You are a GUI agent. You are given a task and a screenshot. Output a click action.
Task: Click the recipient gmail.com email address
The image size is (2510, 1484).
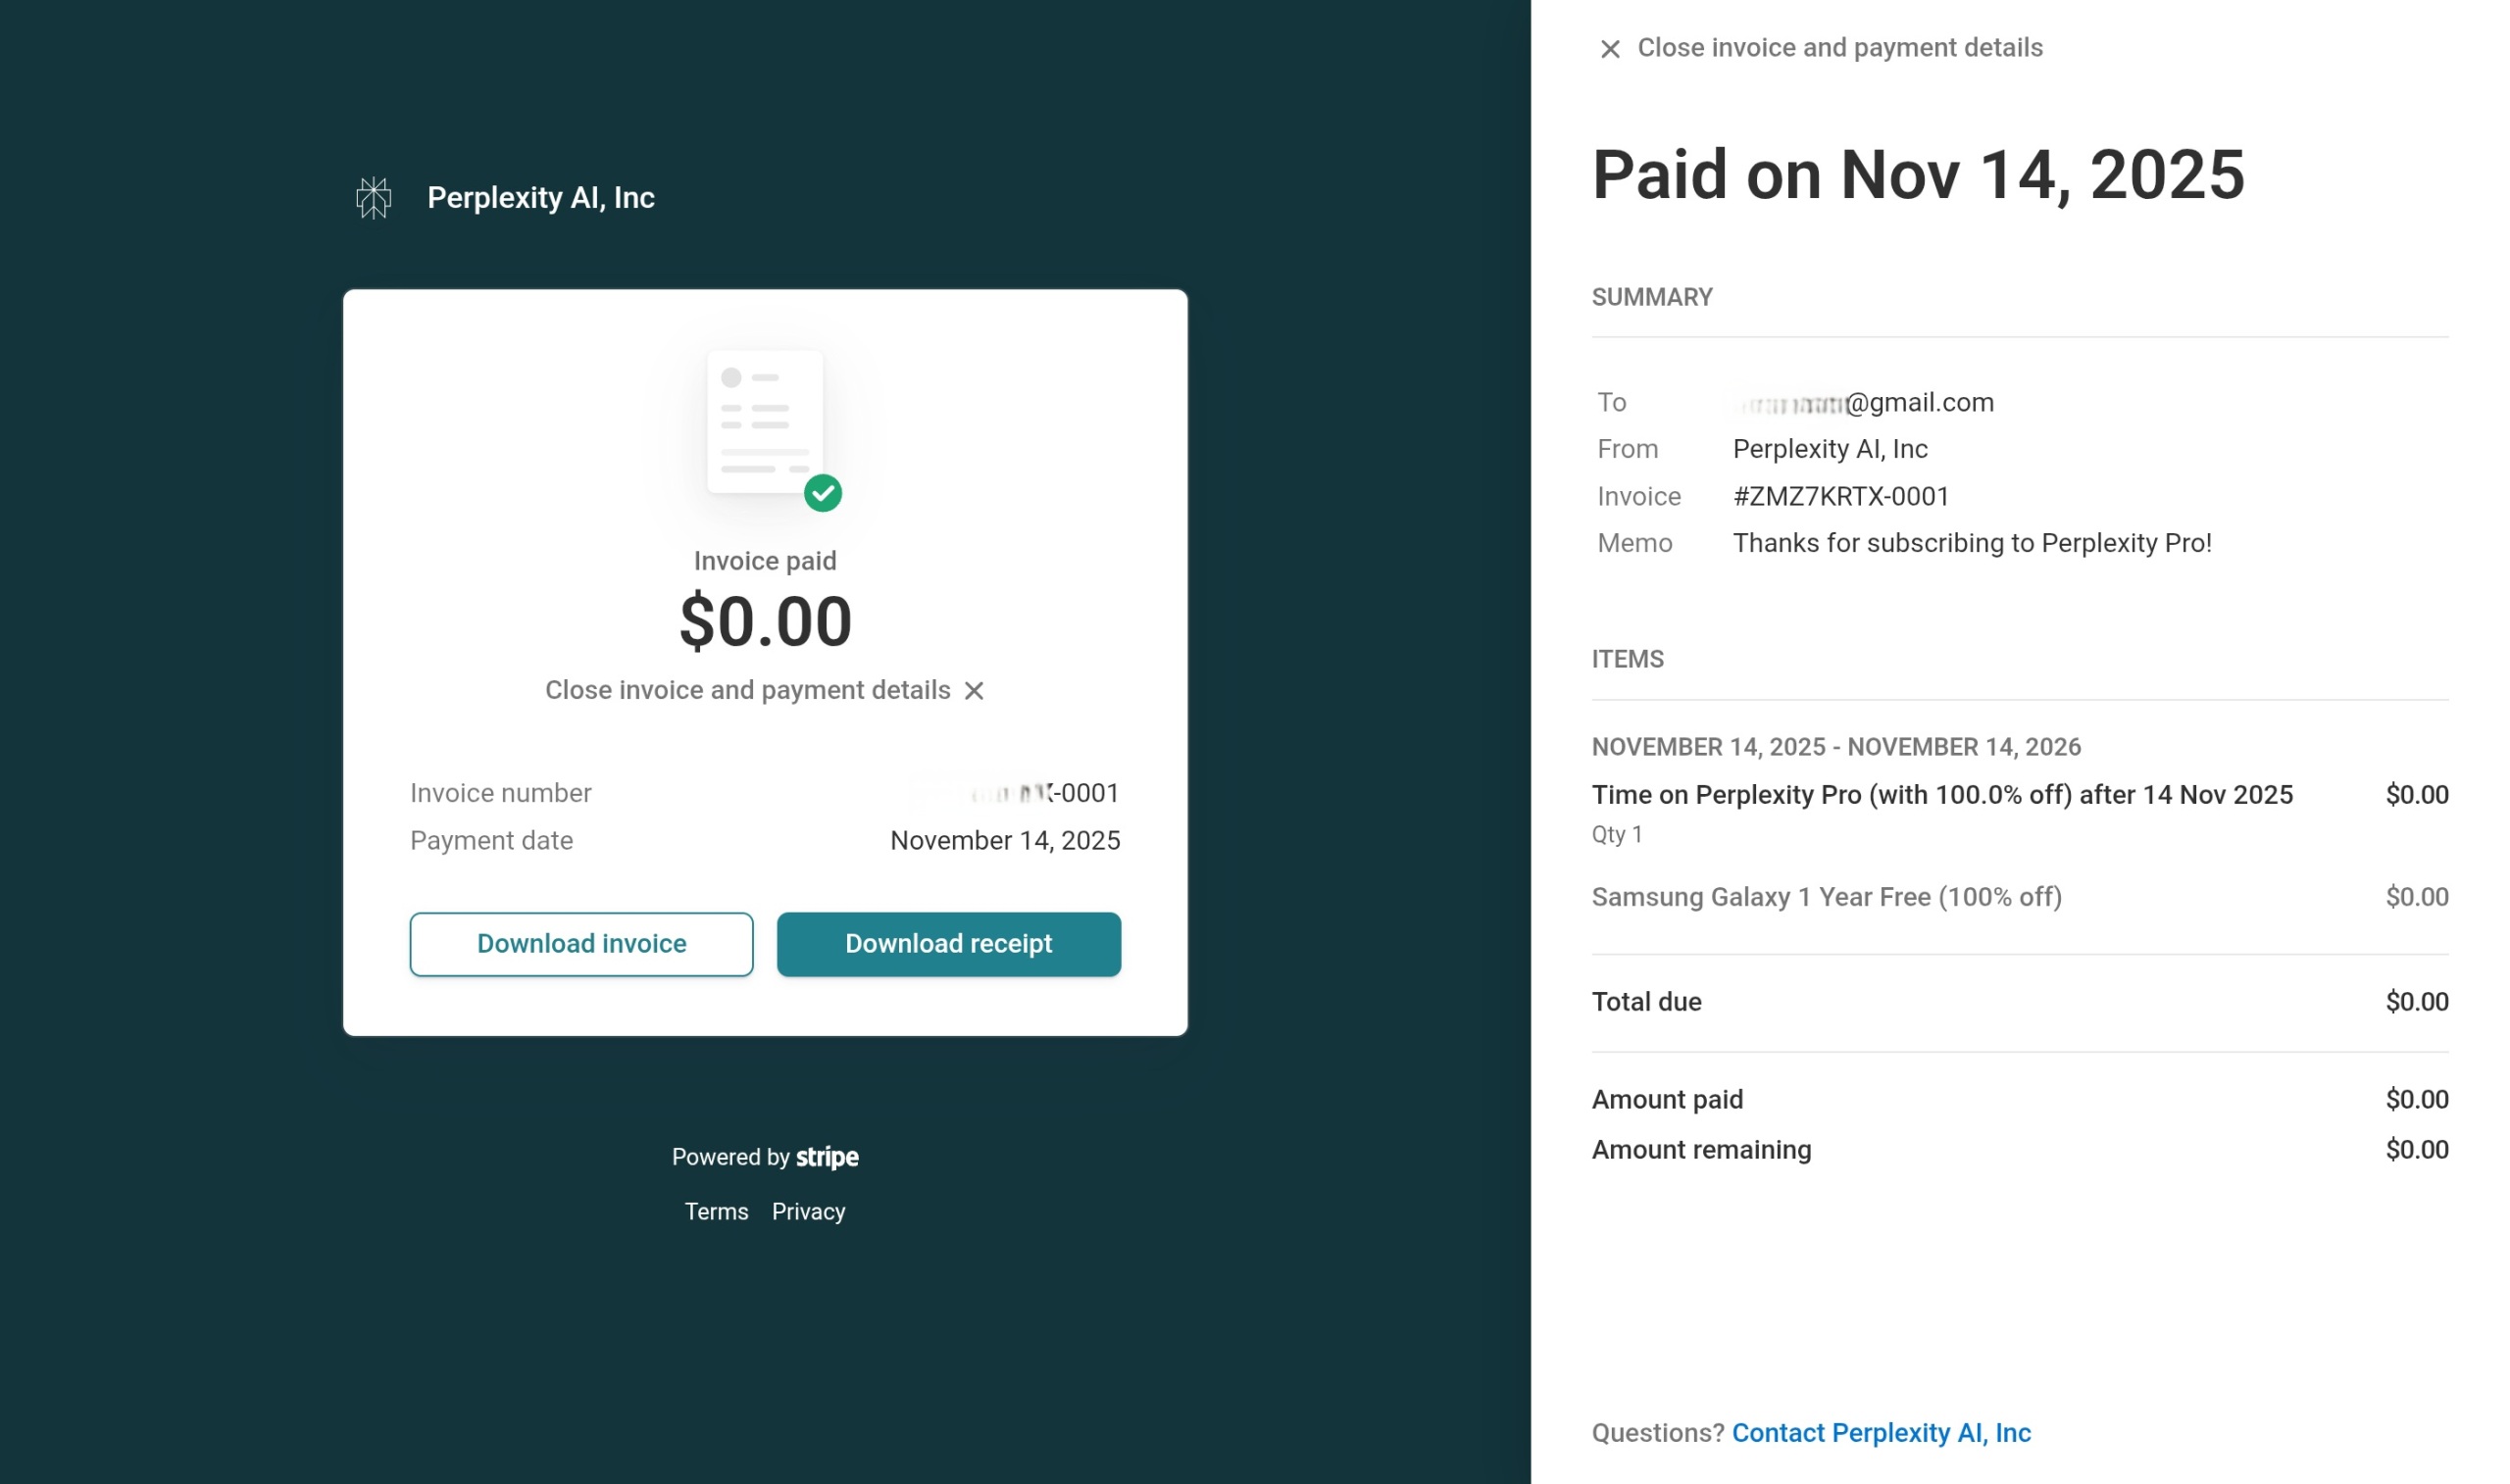tap(1864, 403)
